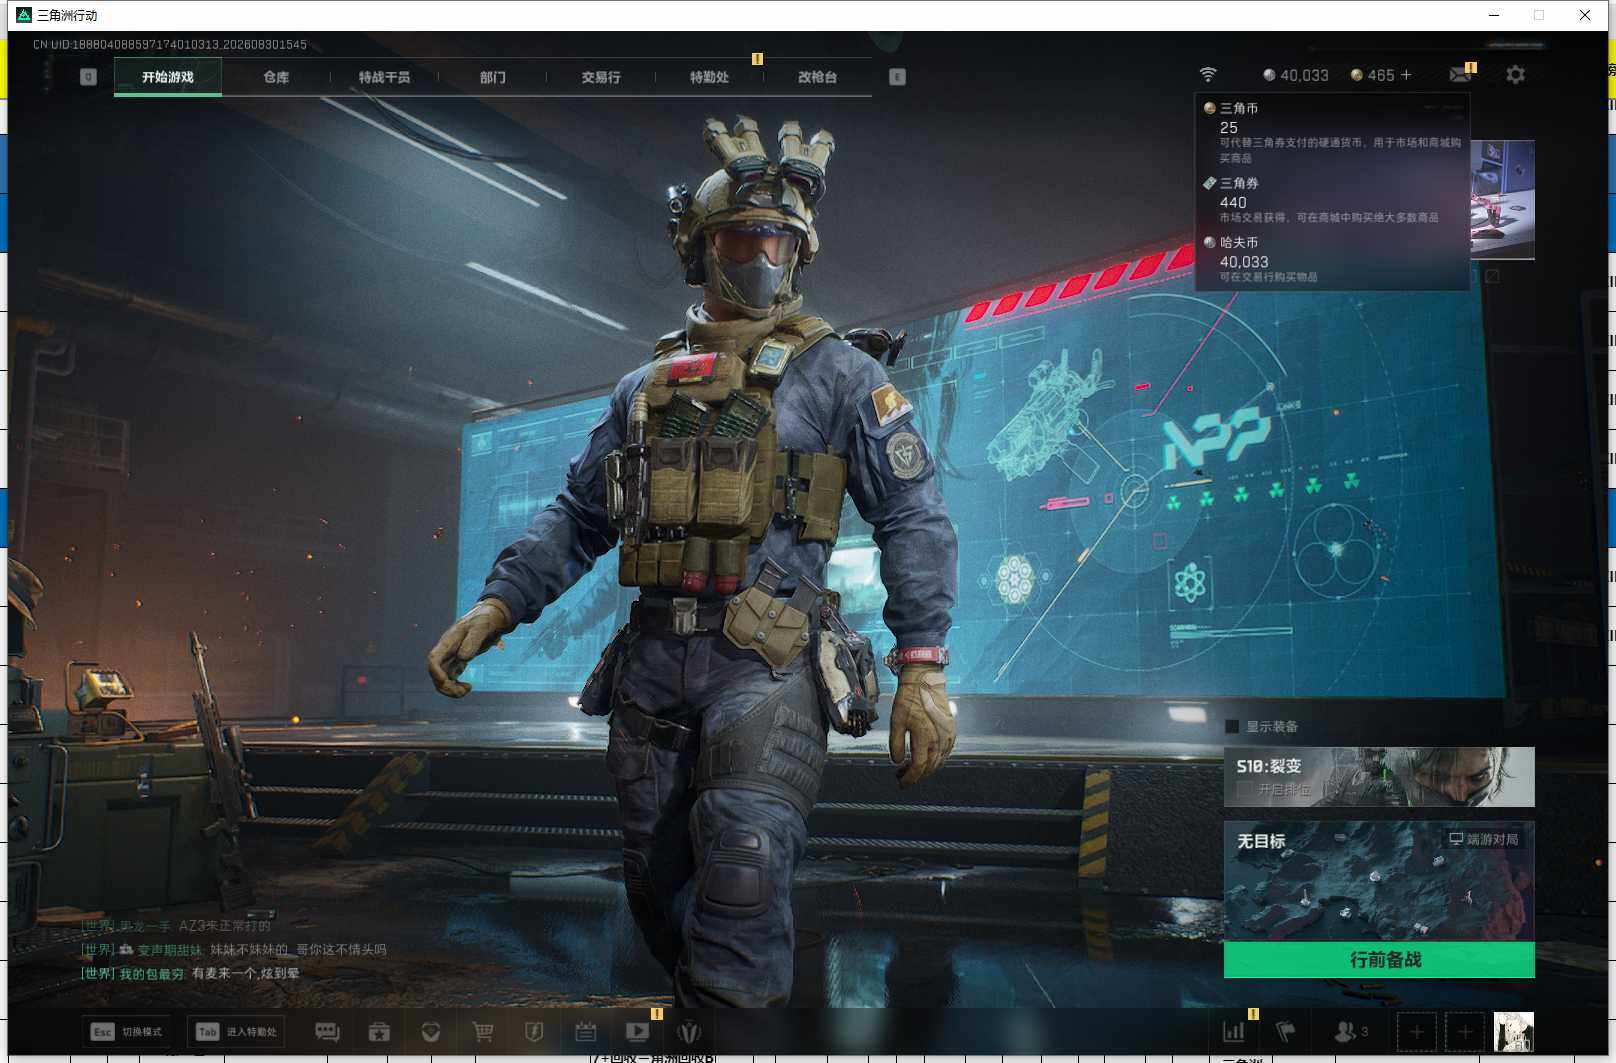Click the network signal icon

(1208, 75)
